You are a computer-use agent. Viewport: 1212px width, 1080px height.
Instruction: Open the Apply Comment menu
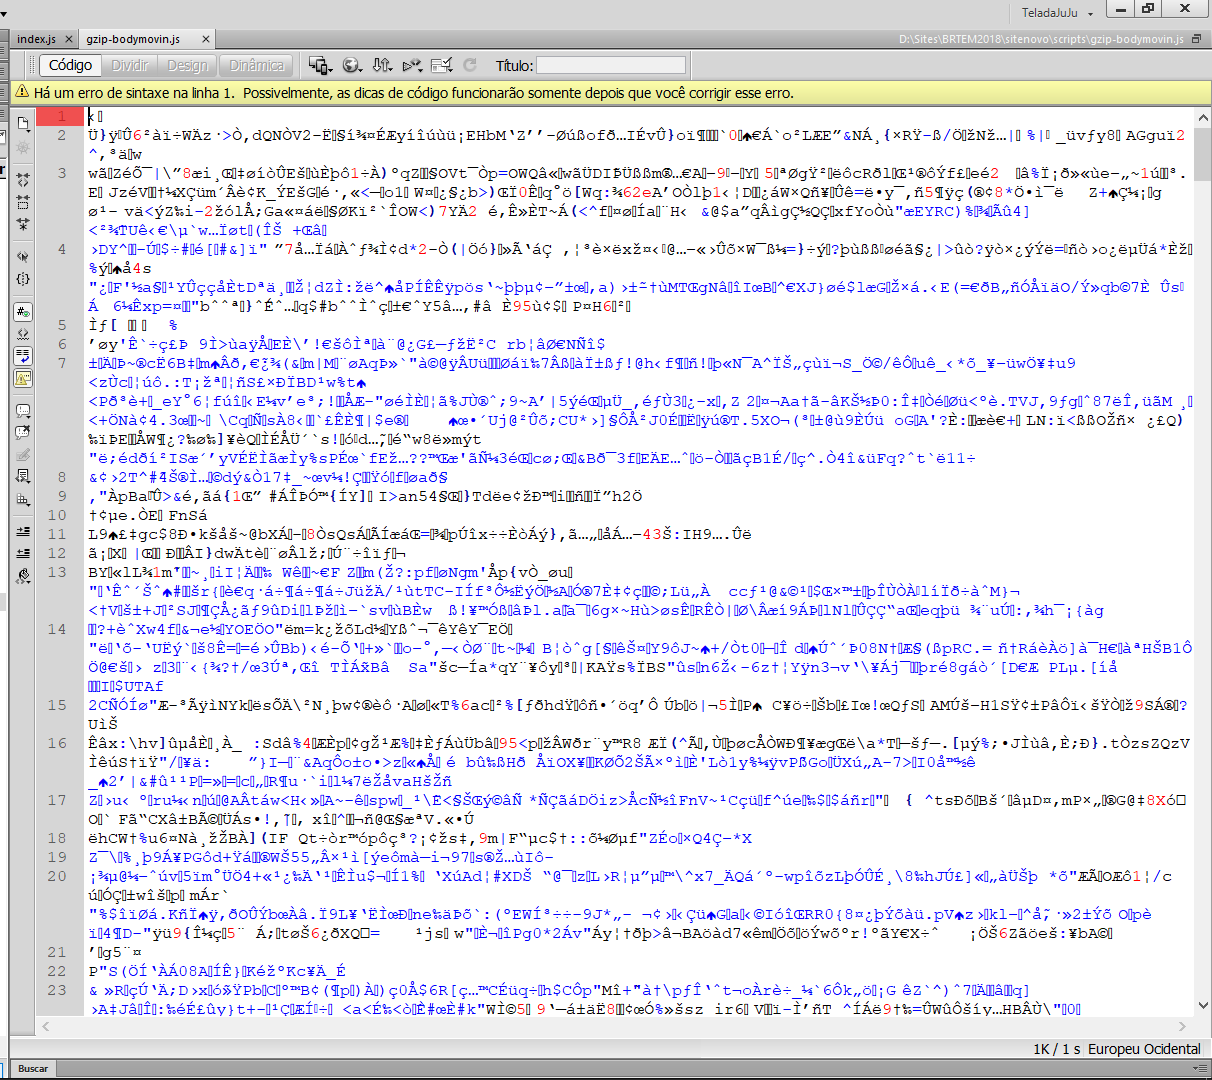point(23,410)
